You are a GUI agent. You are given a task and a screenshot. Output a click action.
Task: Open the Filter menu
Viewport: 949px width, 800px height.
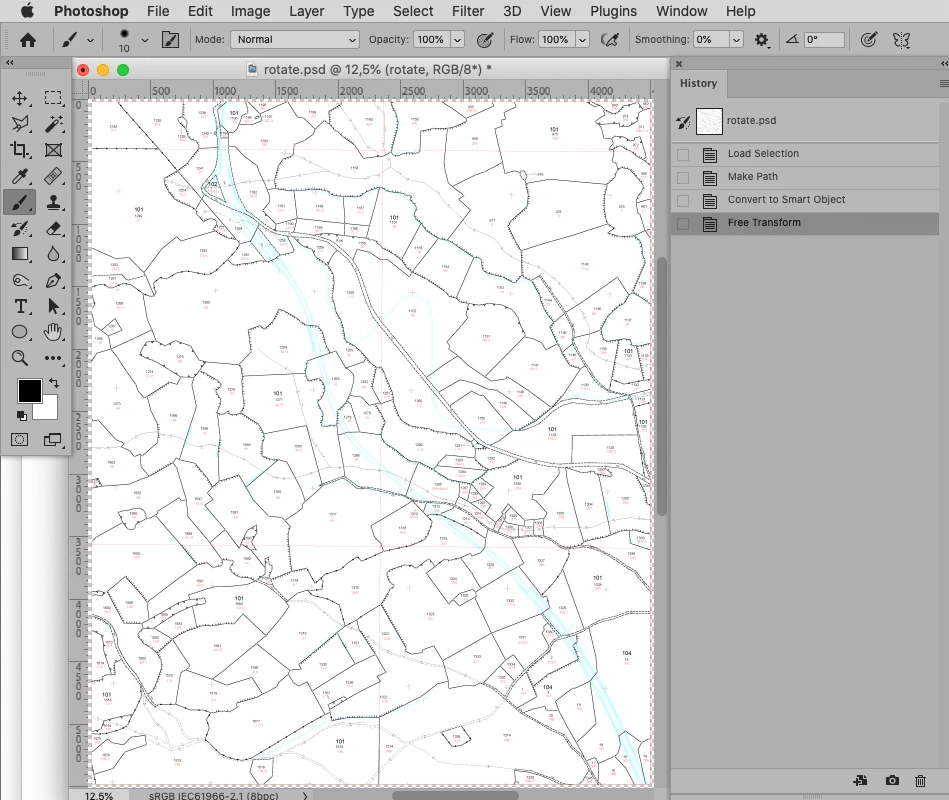(x=468, y=11)
